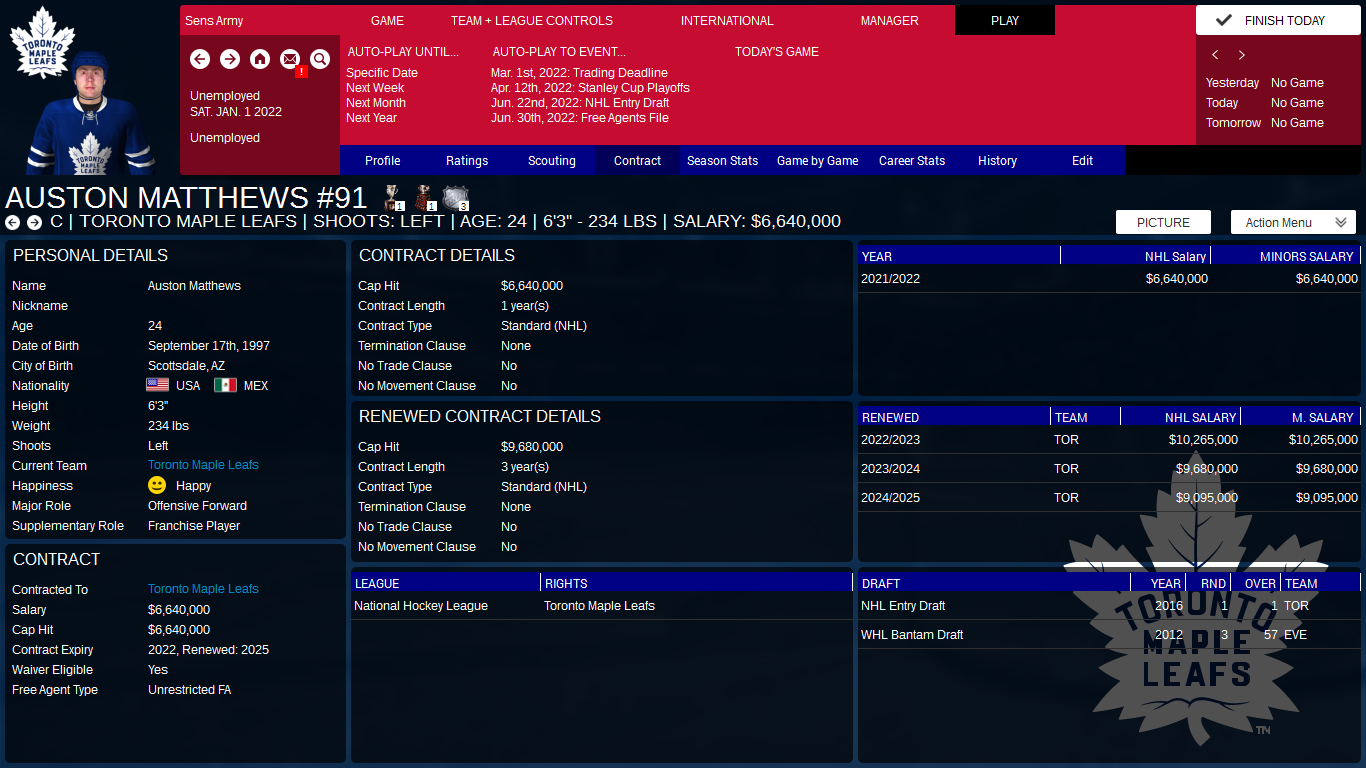This screenshot has height=768, width=1366.
Task: Open Current Team Toronto Maple Leafs link
Action: 203,465
